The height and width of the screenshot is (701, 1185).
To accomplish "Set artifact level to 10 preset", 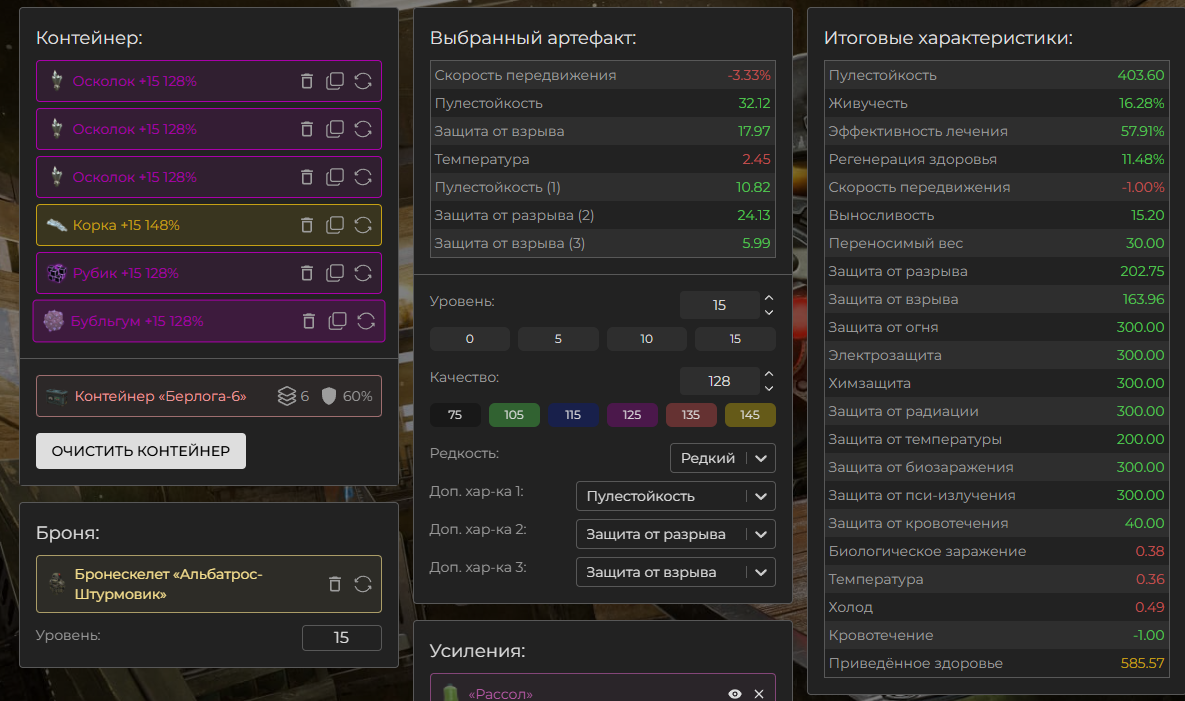I will click(646, 339).
